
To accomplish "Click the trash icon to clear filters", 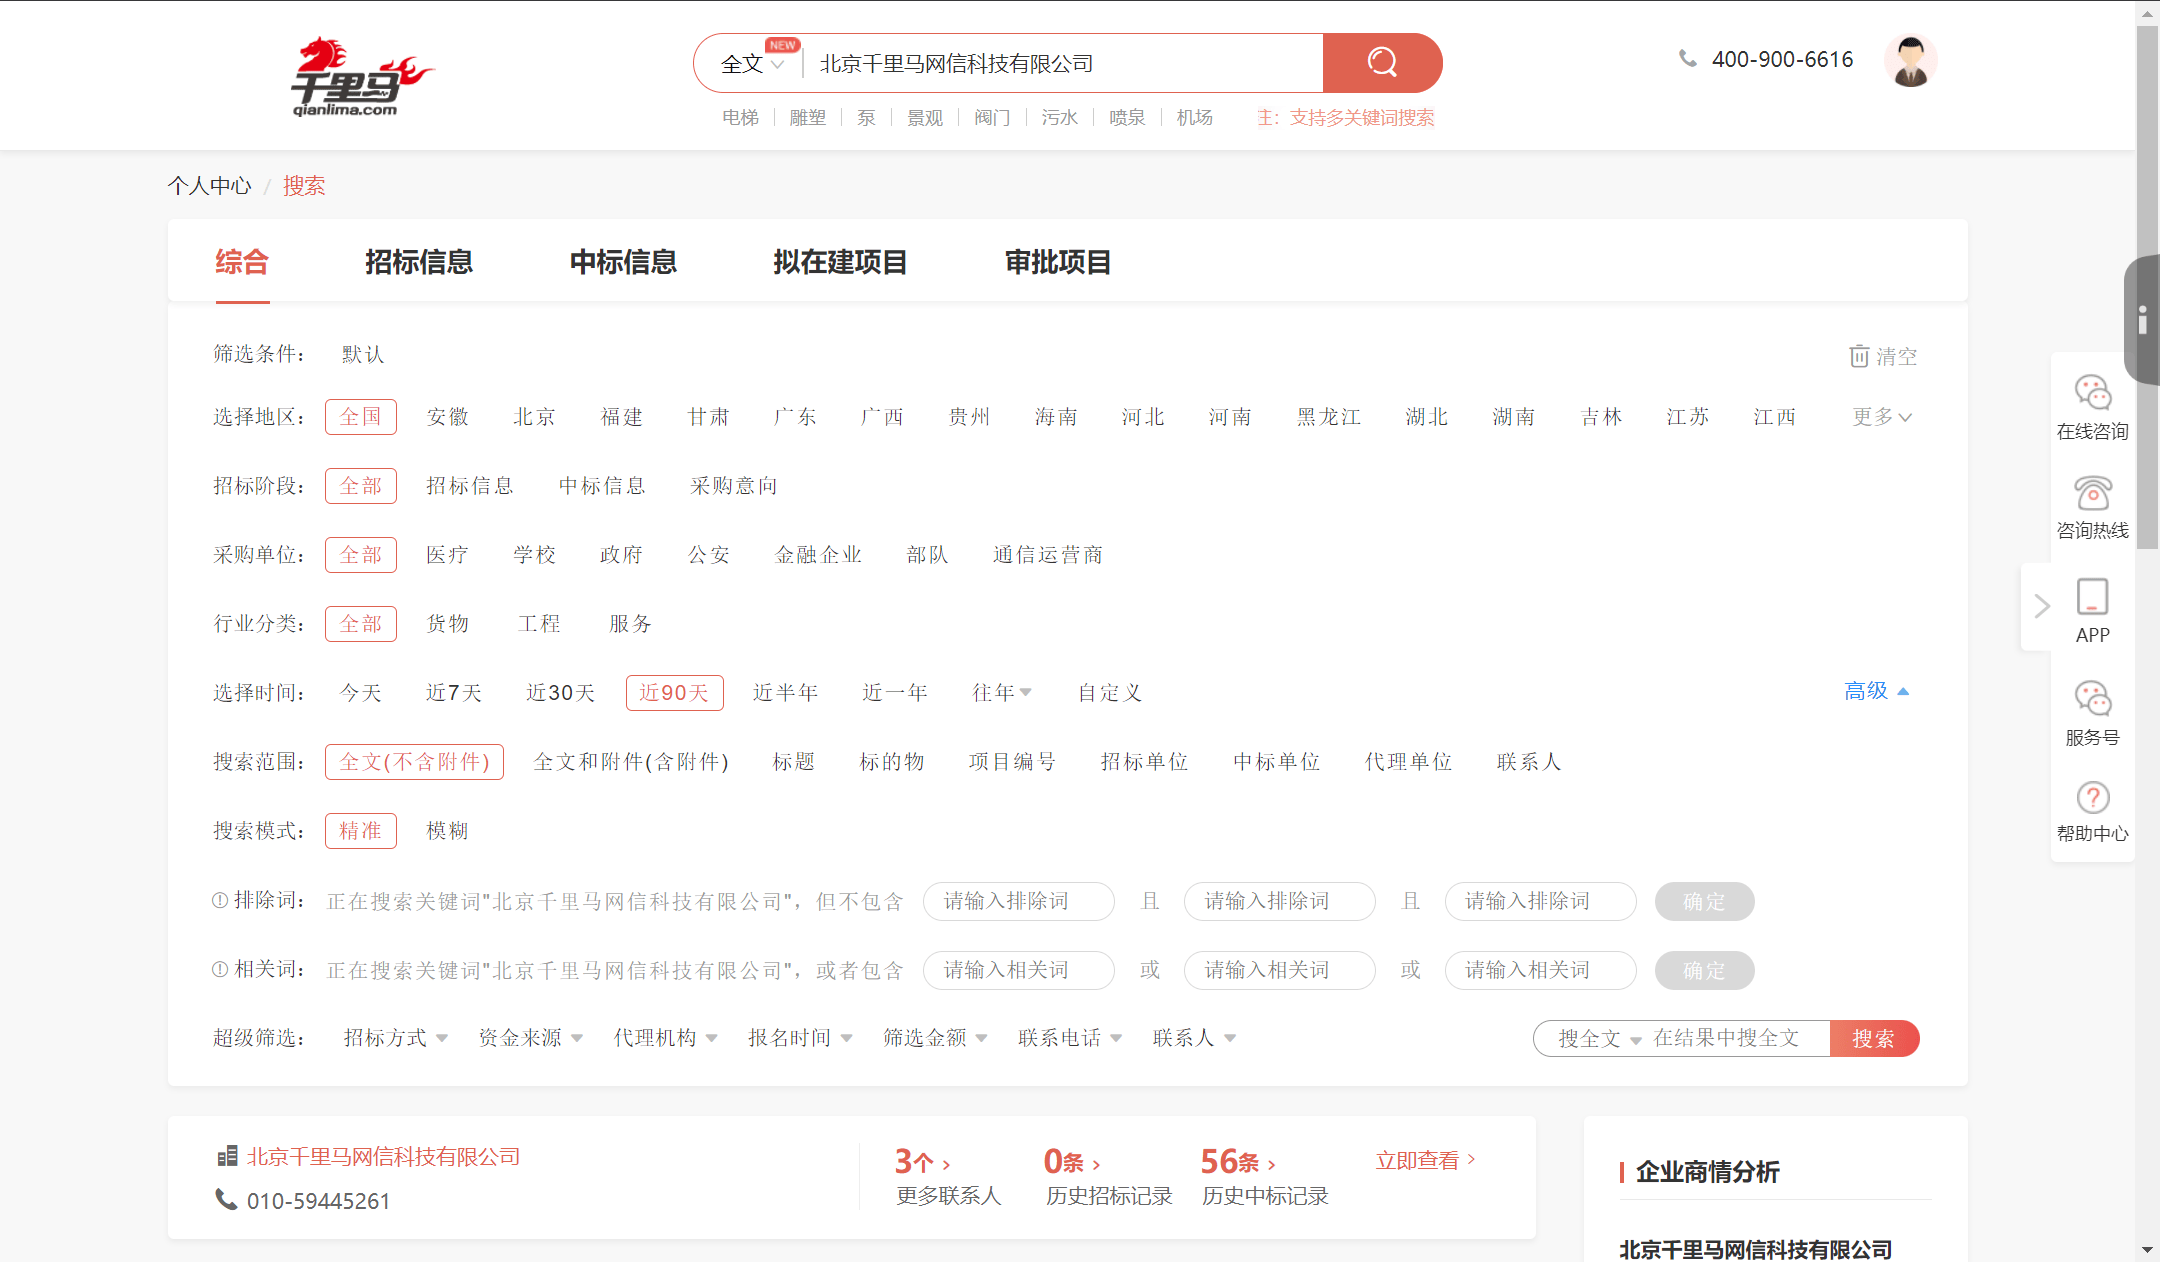I will coord(1859,356).
